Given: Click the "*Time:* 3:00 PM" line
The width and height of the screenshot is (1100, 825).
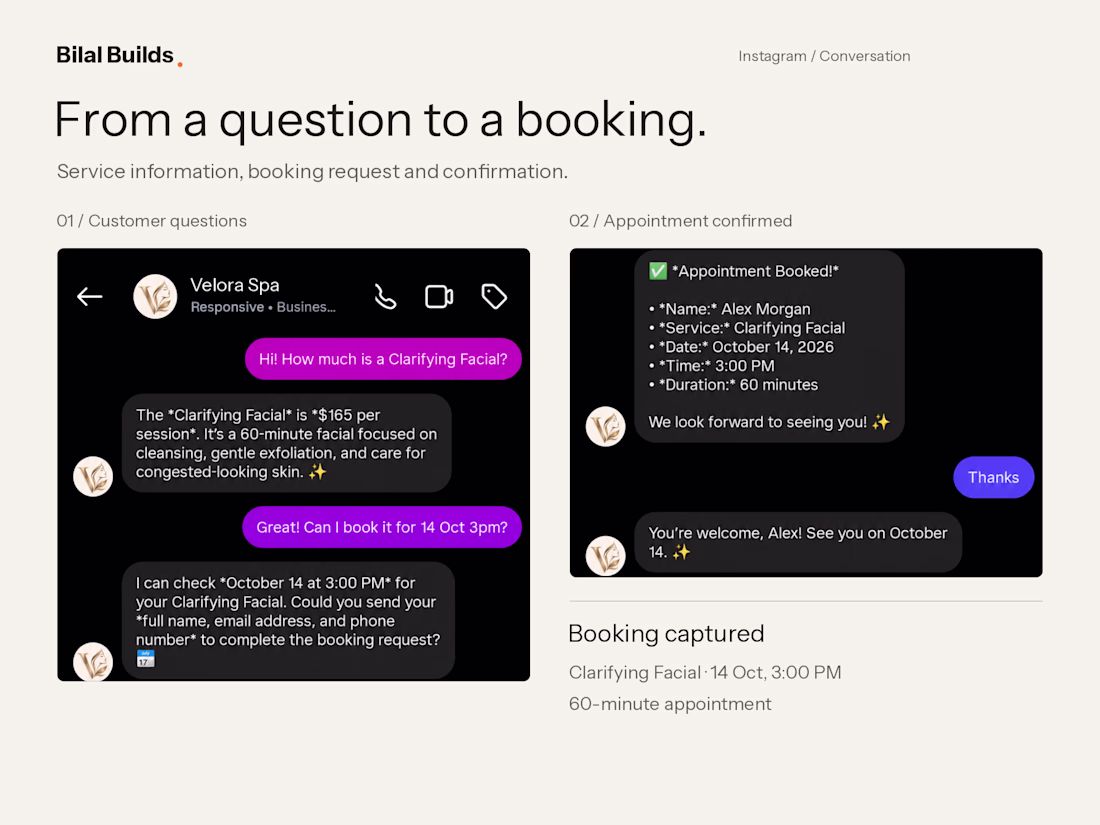Looking at the screenshot, I should [x=712, y=366].
